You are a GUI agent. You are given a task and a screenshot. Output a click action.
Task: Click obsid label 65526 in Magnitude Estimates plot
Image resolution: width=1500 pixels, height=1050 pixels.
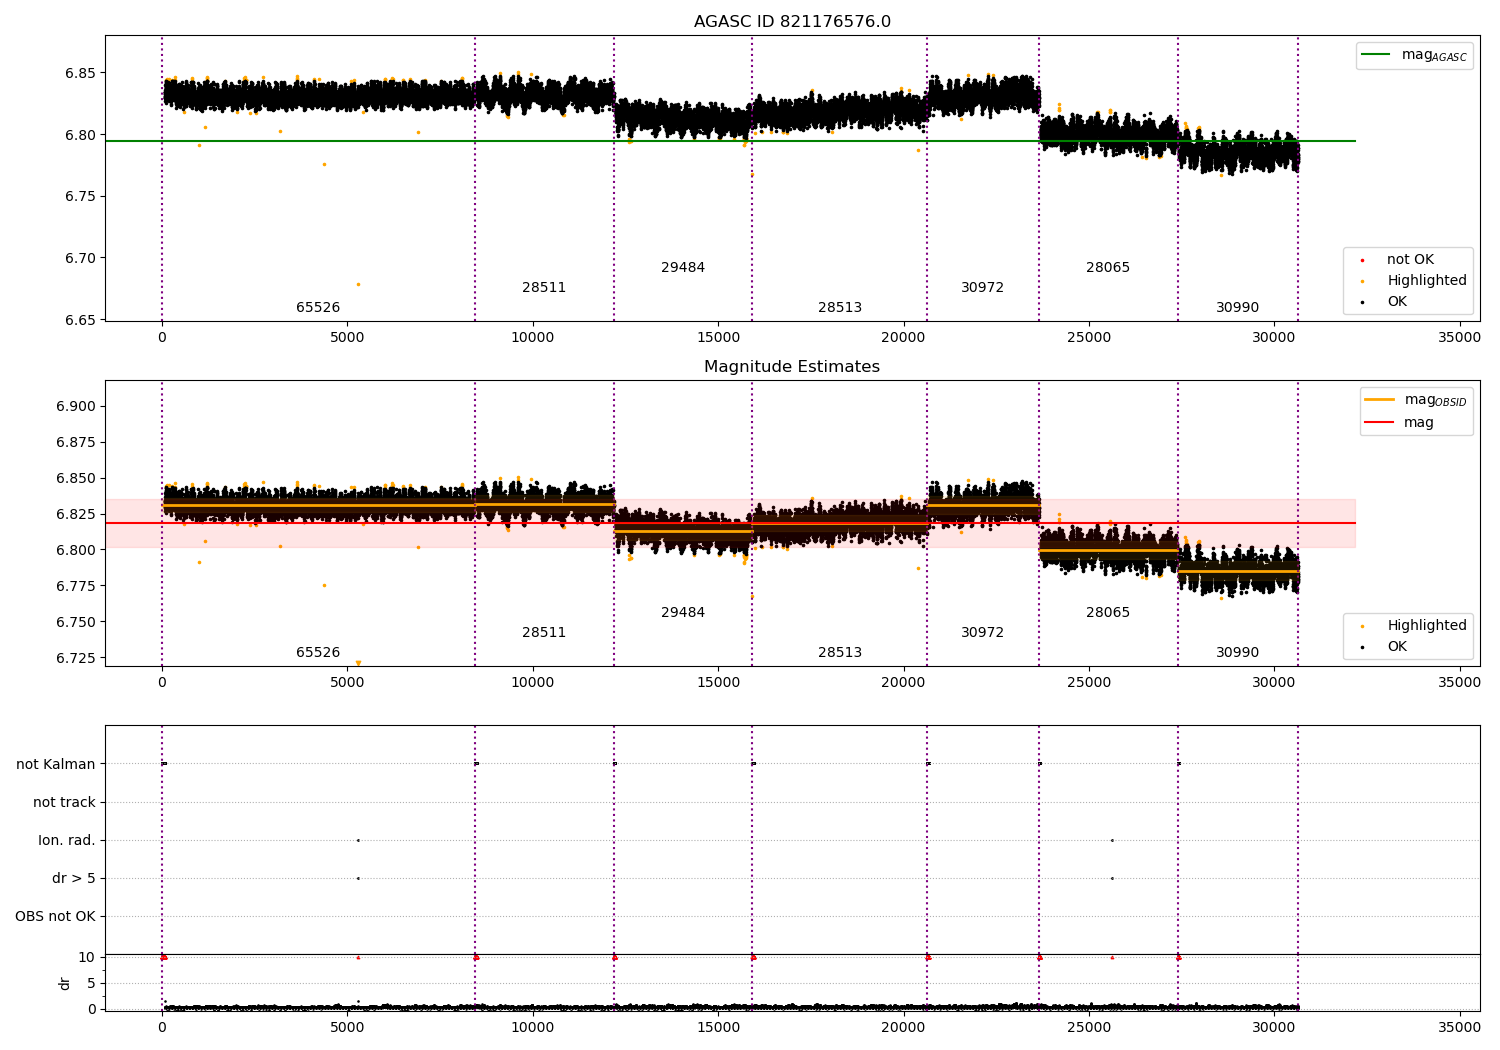318,653
